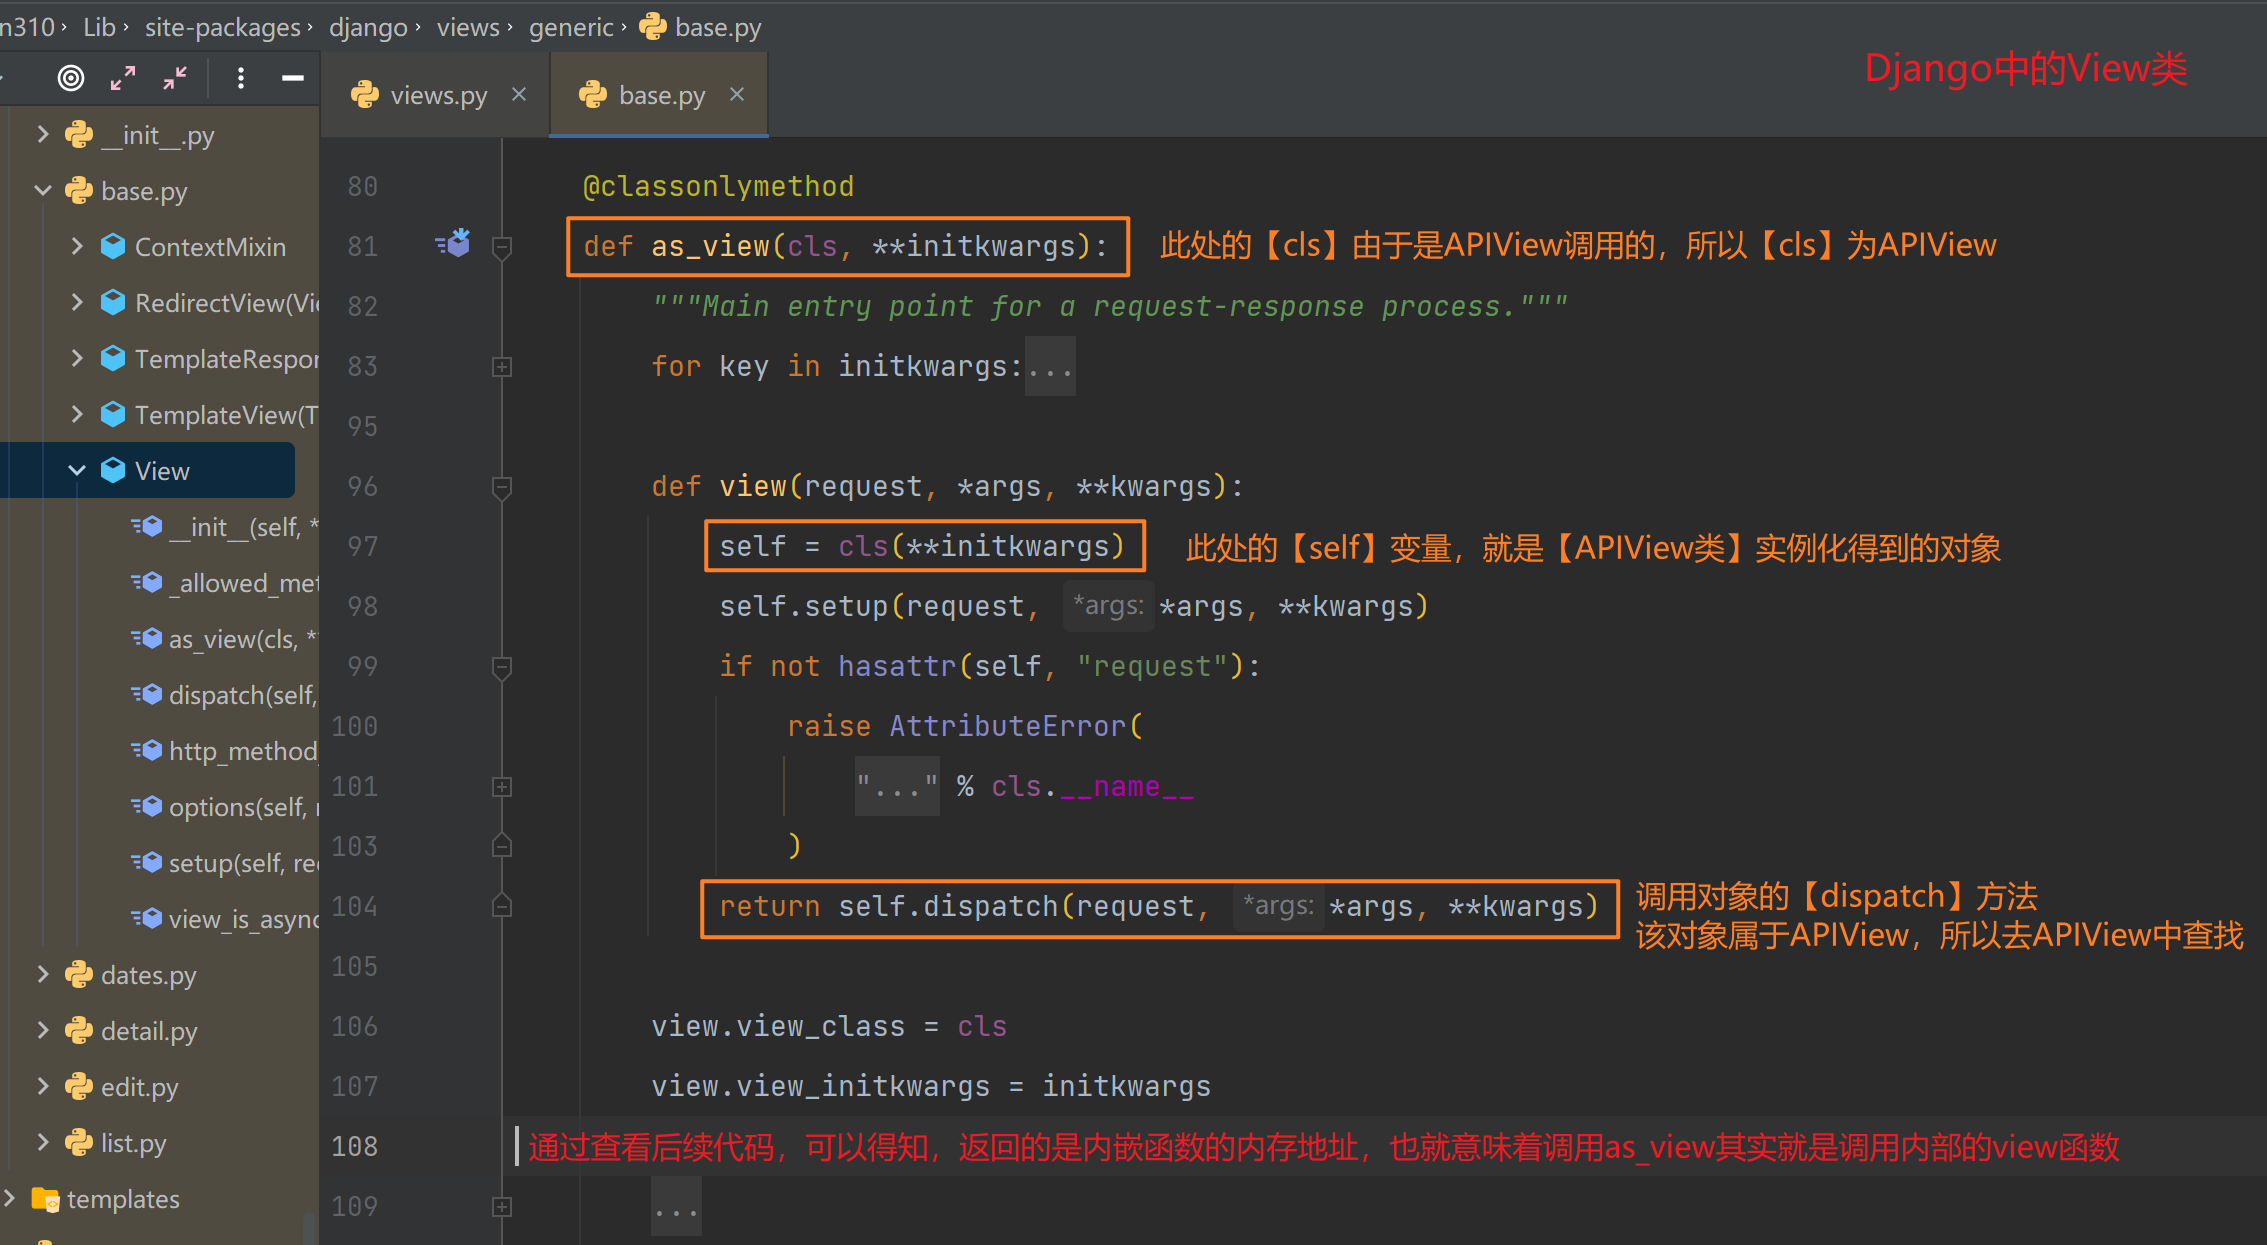Screen dimensions: 2267x1245
Task: Click the RedirectView class icon
Action: [x=113, y=302]
